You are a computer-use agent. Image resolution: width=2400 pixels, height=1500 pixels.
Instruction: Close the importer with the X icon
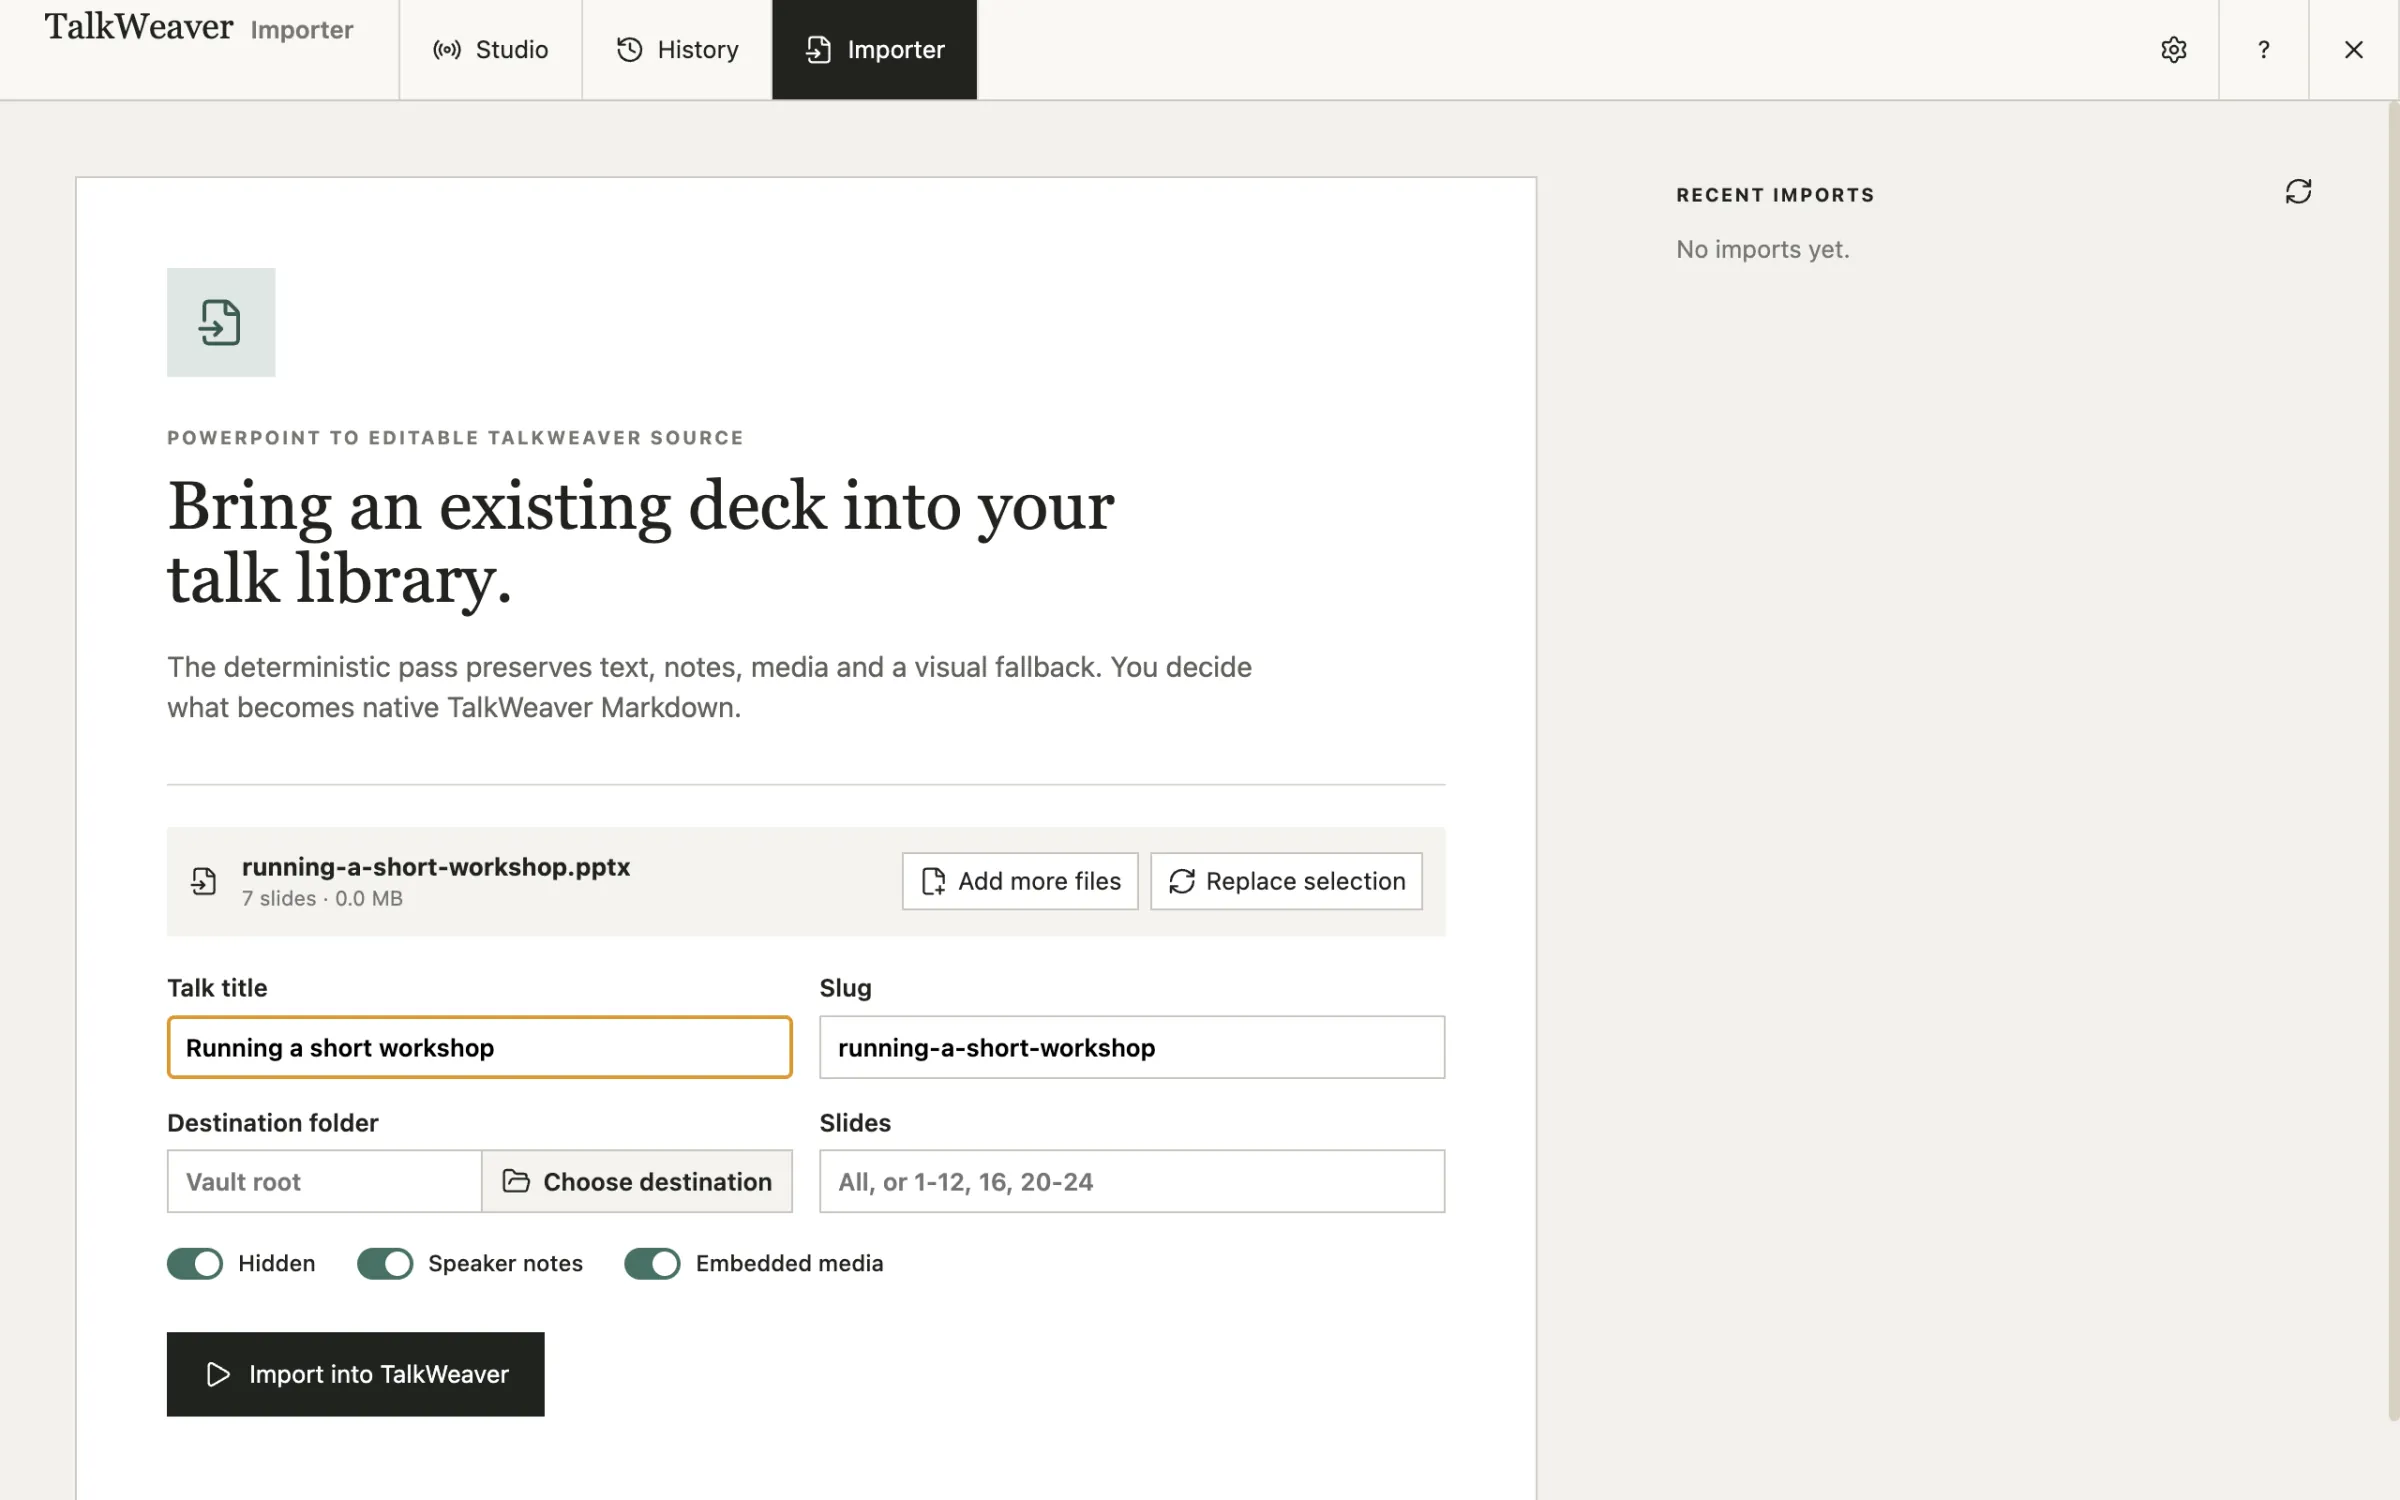point(2353,49)
